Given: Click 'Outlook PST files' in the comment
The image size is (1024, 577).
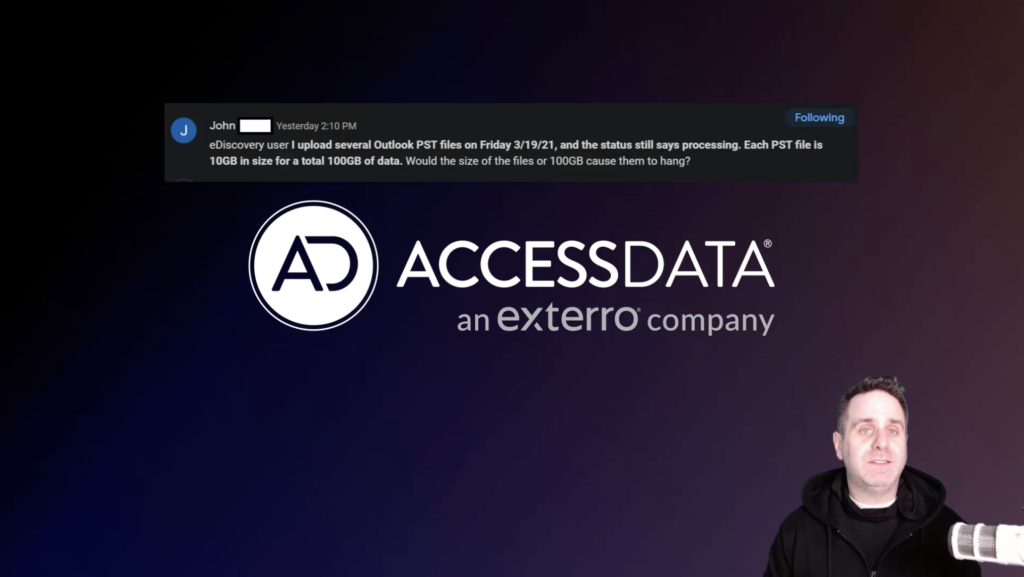Looking at the screenshot, I should [417, 145].
